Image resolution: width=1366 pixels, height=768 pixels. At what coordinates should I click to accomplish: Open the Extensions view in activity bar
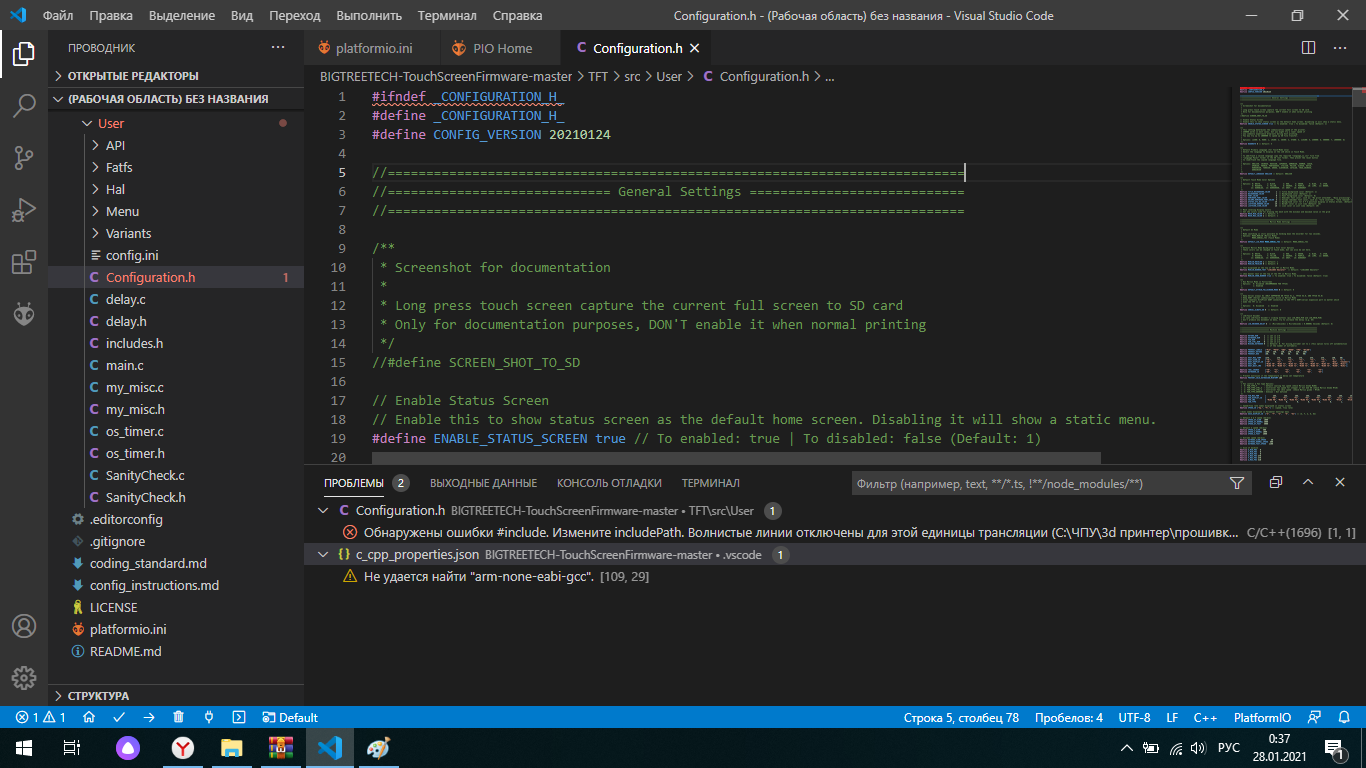pyautogui.click(x=24, y=262)
